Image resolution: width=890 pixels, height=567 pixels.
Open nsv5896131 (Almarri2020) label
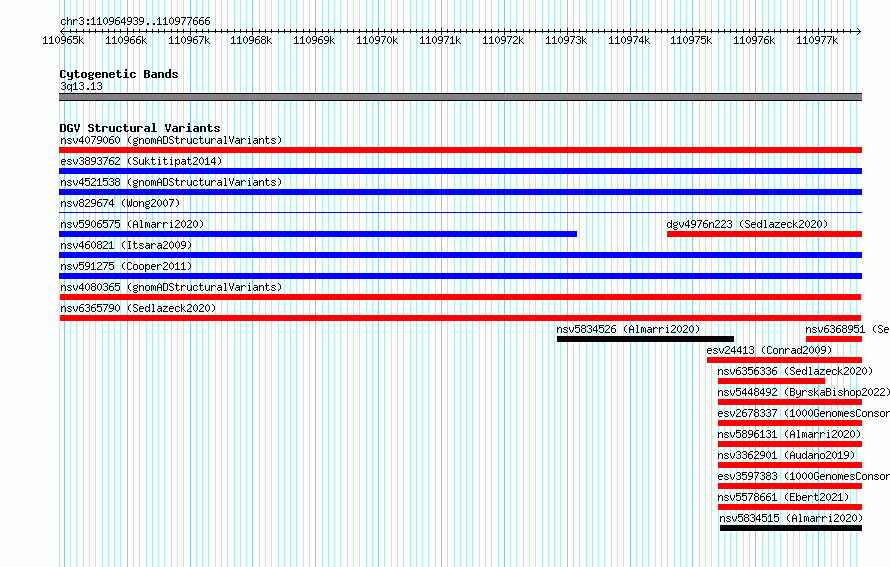(x=789, y=434)
